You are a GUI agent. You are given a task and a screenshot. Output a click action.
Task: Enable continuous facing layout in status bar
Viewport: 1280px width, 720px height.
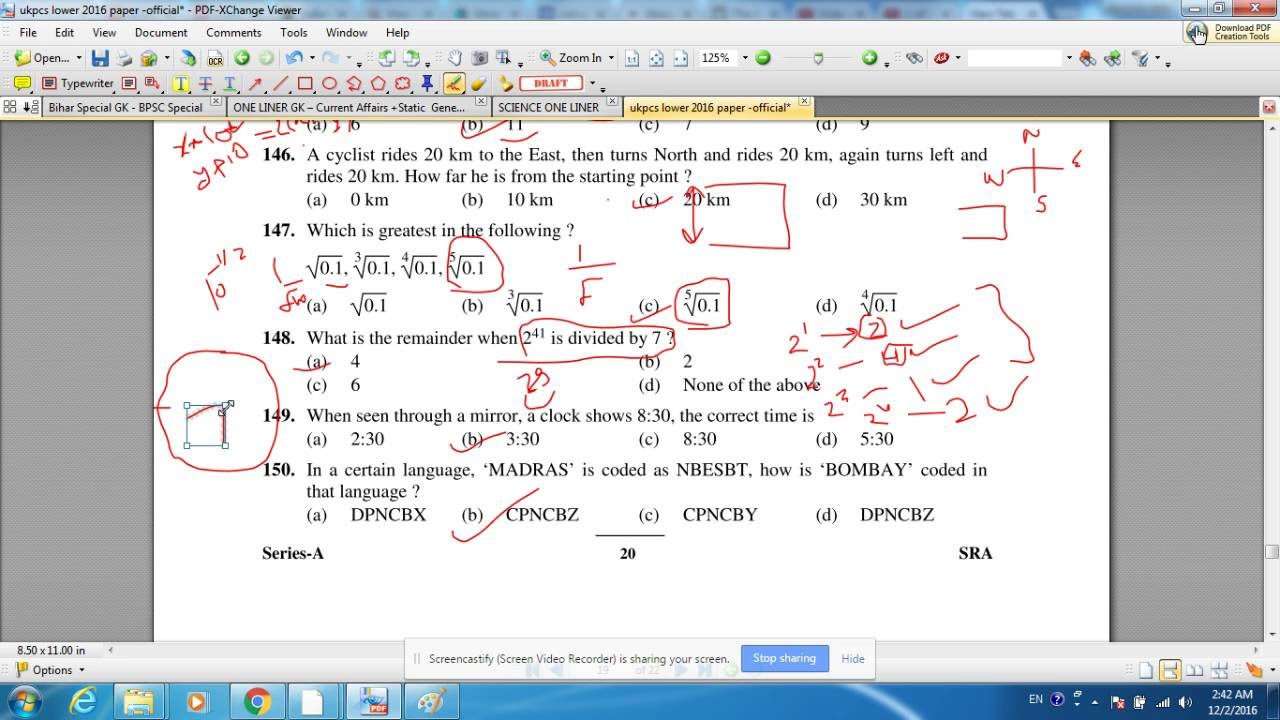coord(1219,670)
